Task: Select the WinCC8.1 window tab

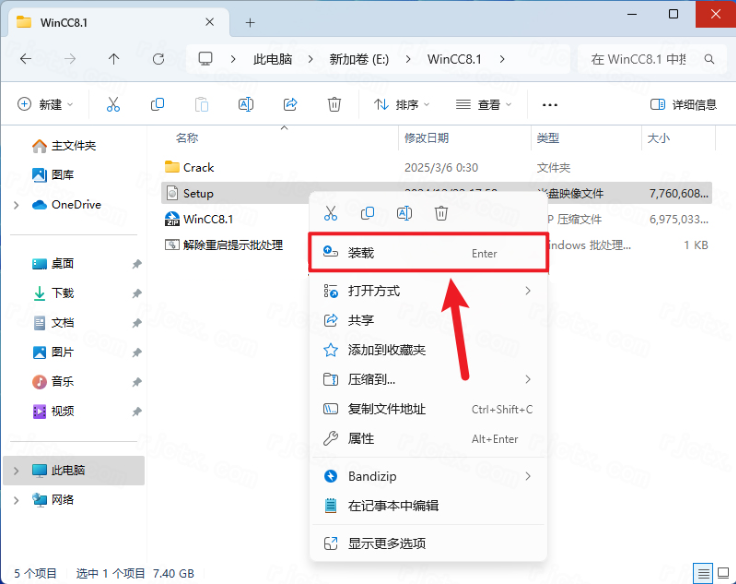Action: point(119,23)
